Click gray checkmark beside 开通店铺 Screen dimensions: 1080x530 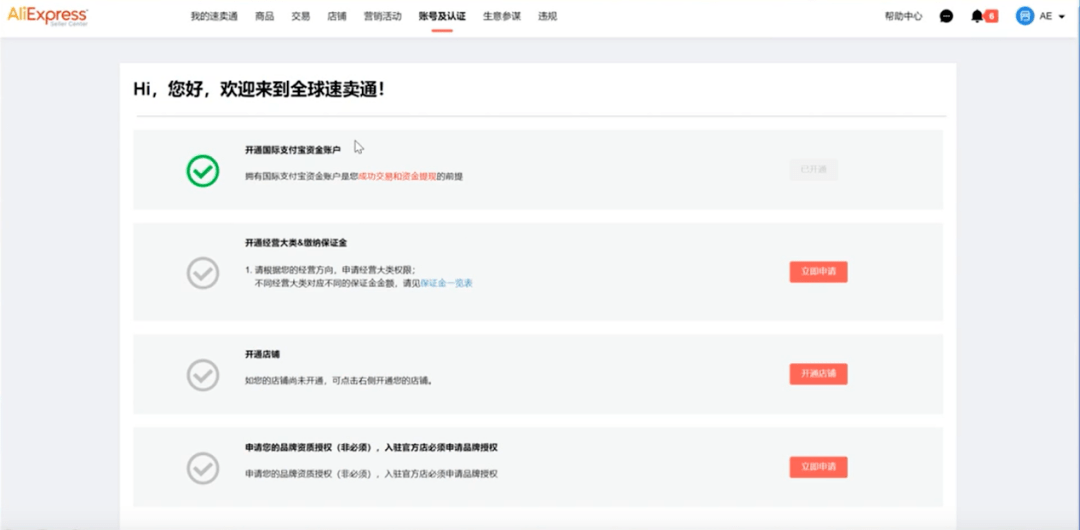pyautogui.click(x=202, y=375)
